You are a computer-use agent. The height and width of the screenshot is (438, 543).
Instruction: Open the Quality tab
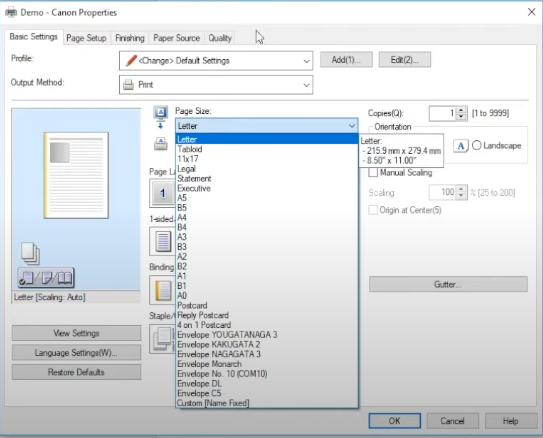pos(220,38)
